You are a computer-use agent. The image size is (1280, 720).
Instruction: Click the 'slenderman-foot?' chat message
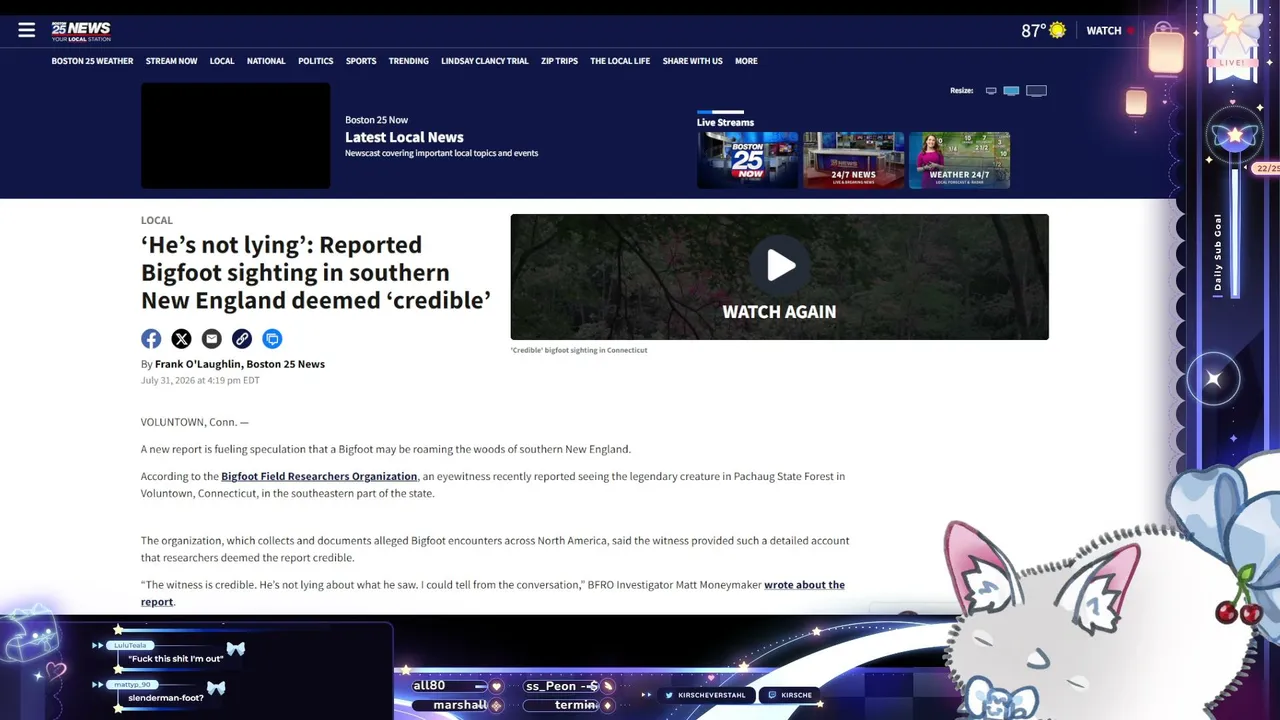(x=166, y=697)
